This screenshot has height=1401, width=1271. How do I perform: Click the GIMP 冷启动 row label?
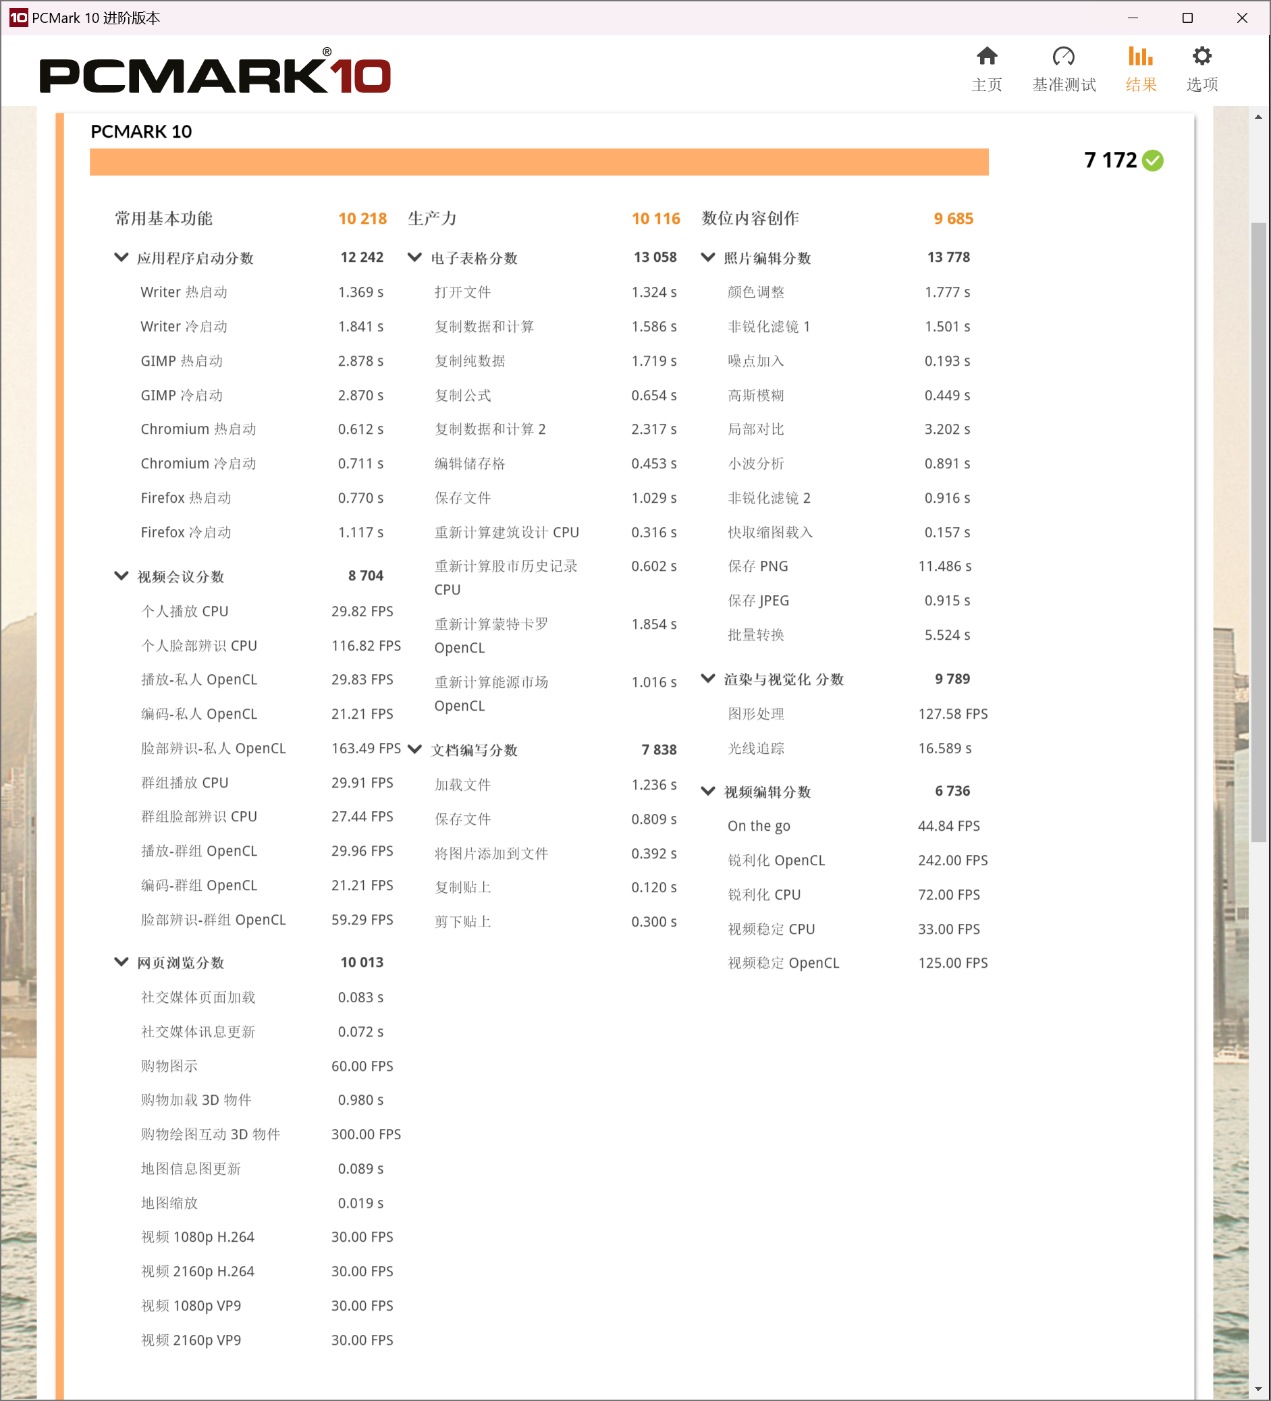(x=182, y=395)
